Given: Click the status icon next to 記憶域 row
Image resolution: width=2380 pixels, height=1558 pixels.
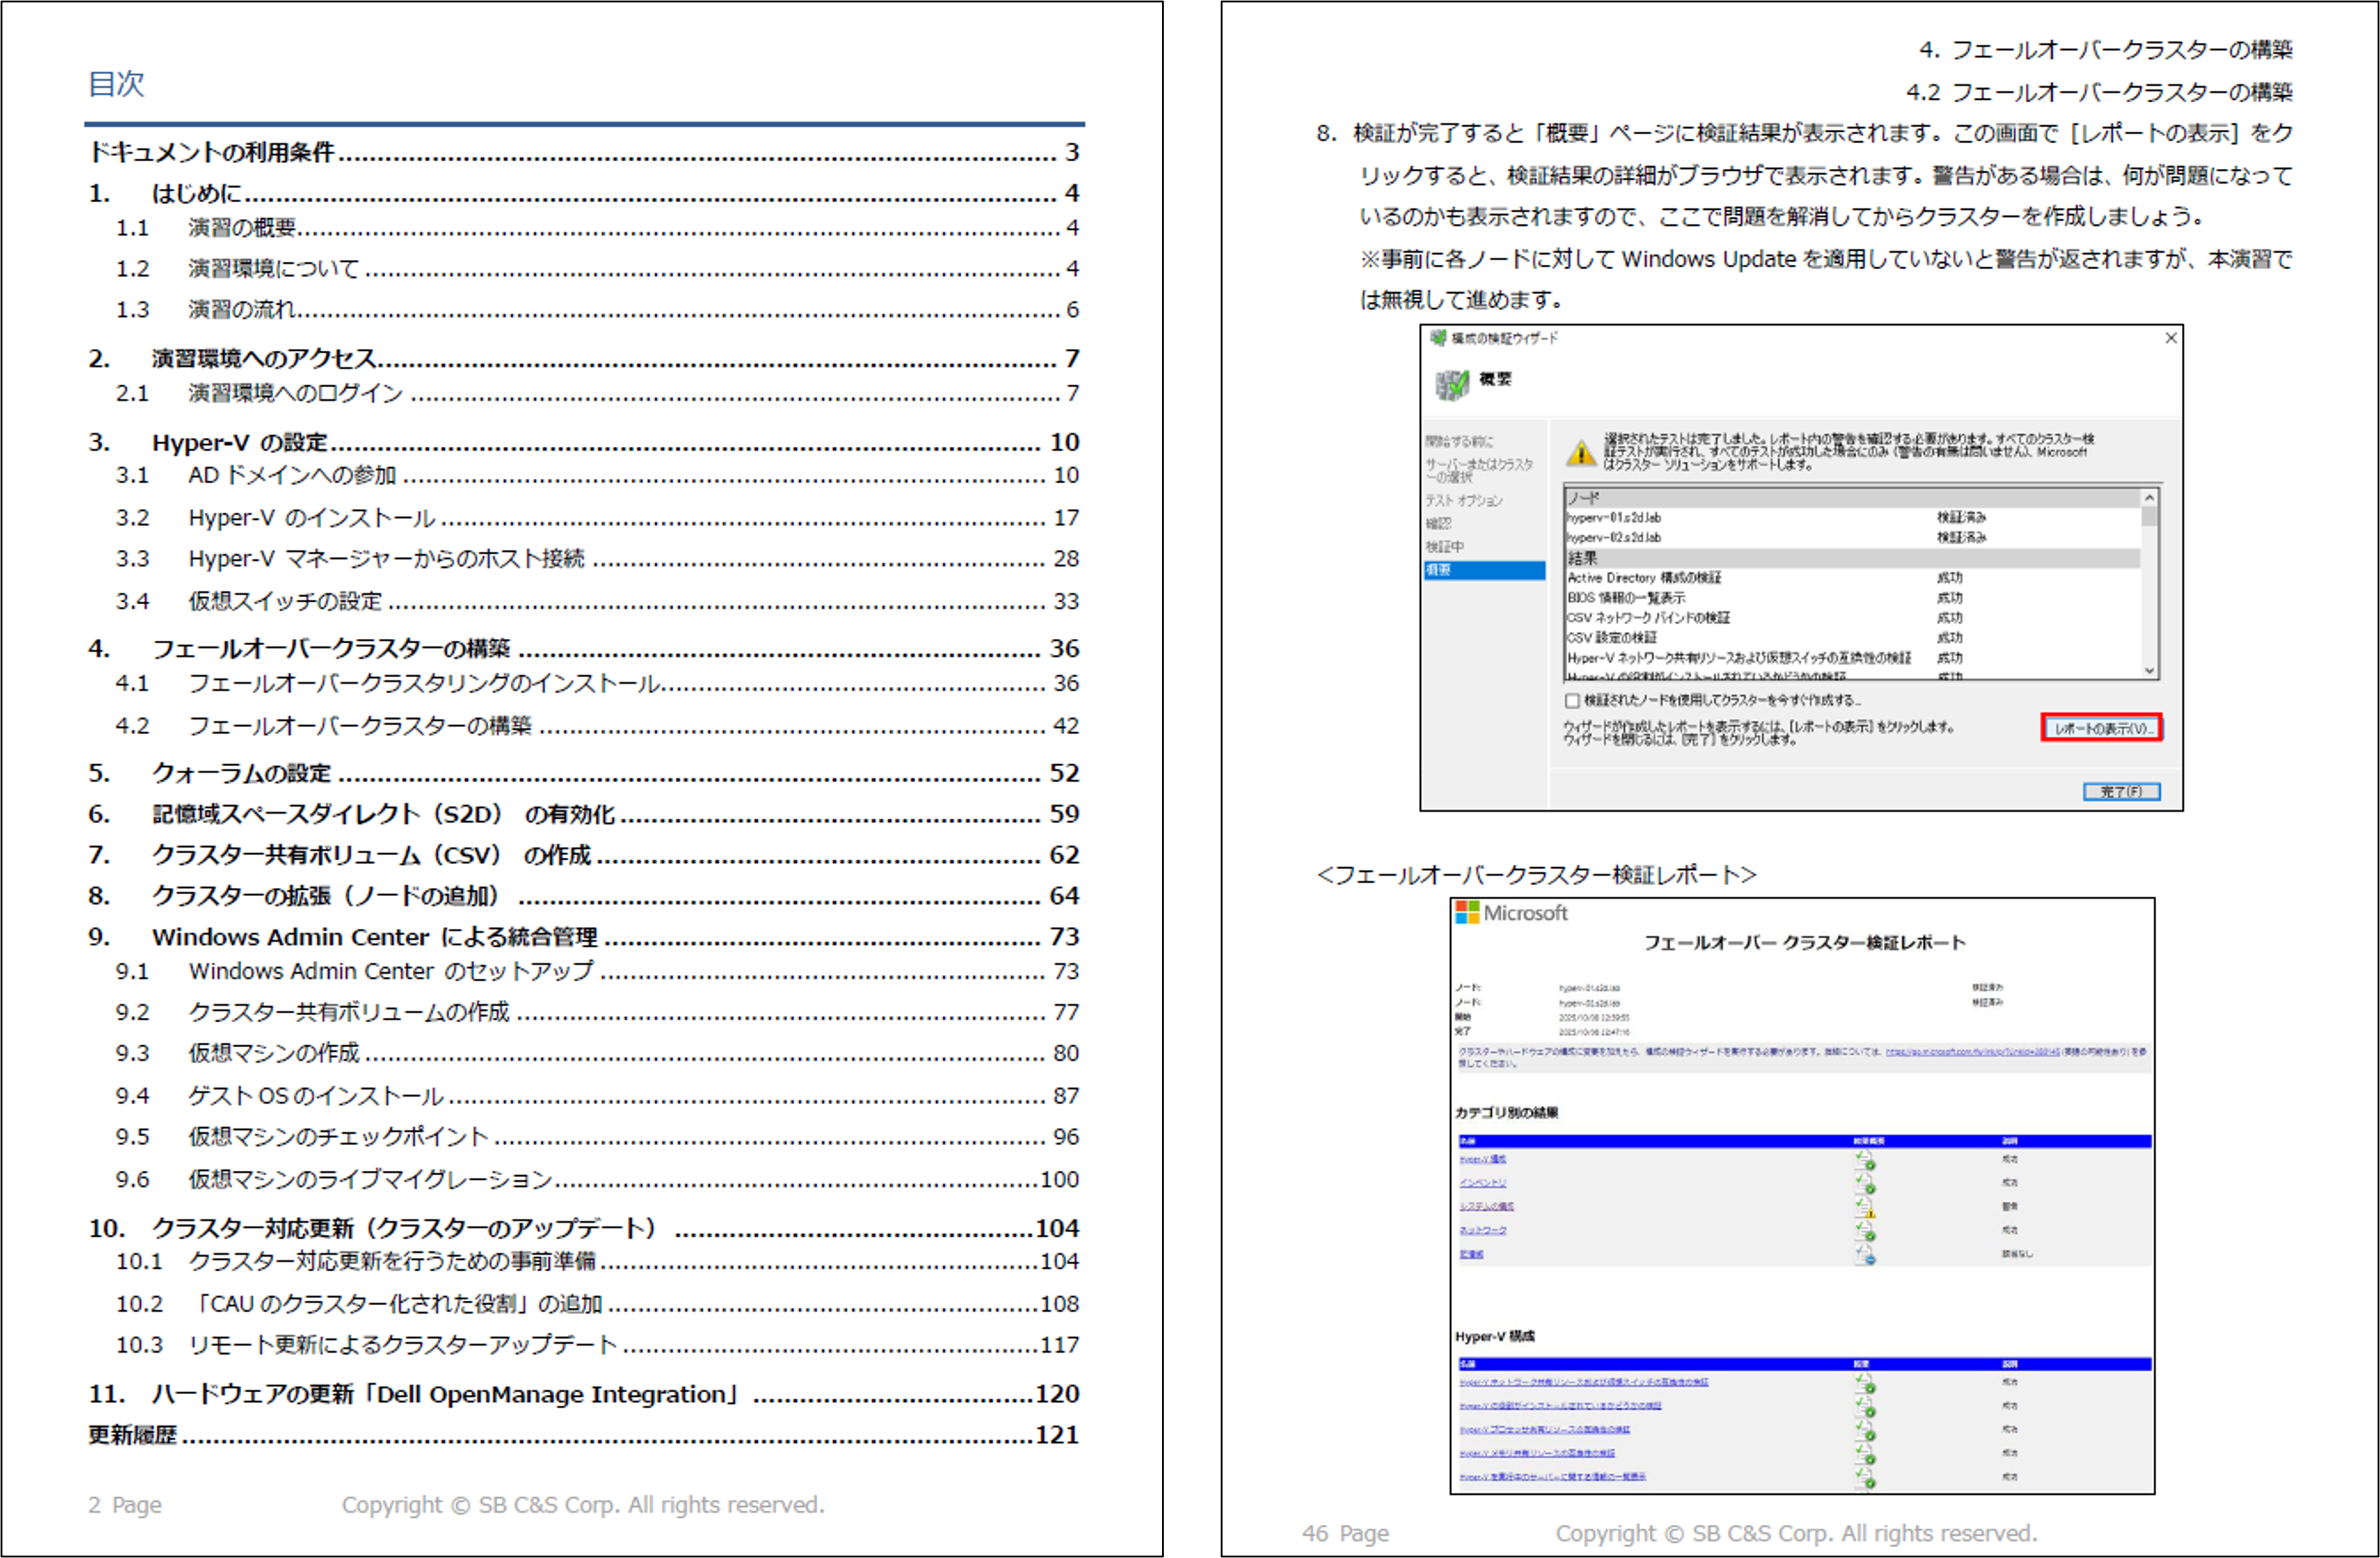Looking at the screenshot, I should [1865, 1255].
